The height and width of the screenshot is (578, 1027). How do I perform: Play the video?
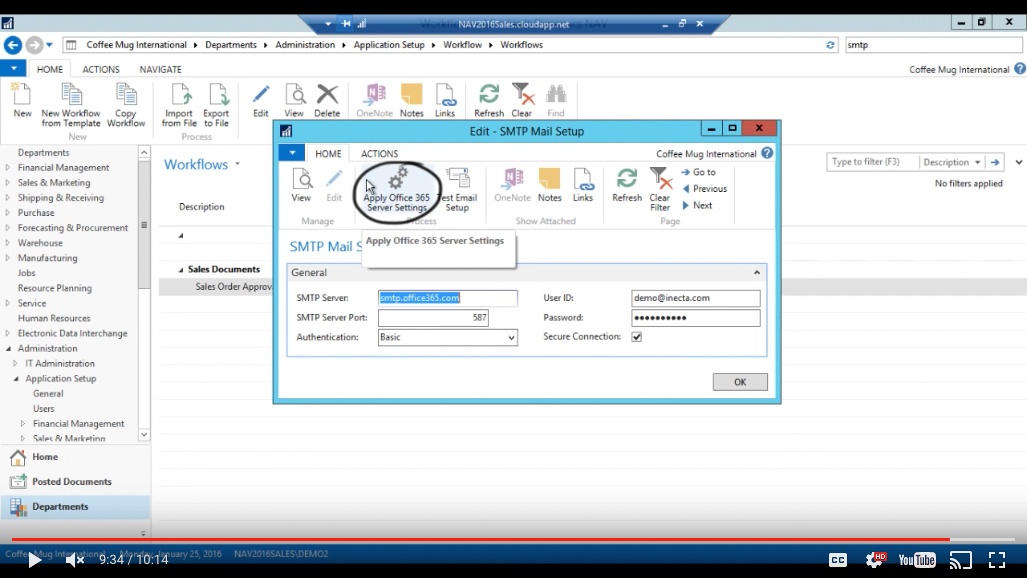[35, 560]
